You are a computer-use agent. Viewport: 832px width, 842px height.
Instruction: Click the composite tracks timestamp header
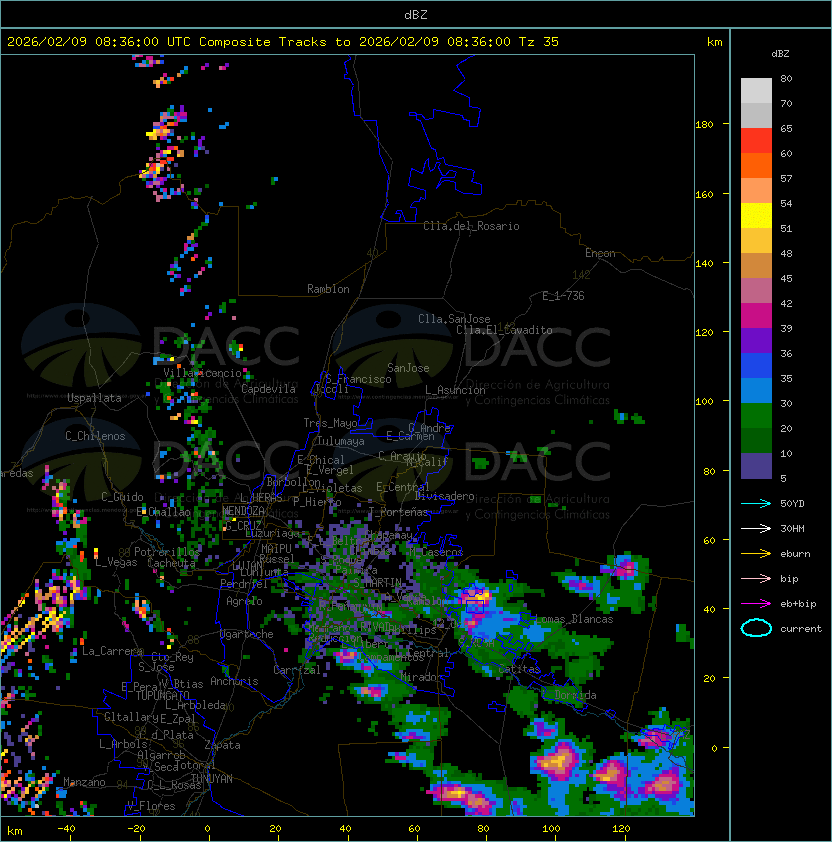pos(283,42)
